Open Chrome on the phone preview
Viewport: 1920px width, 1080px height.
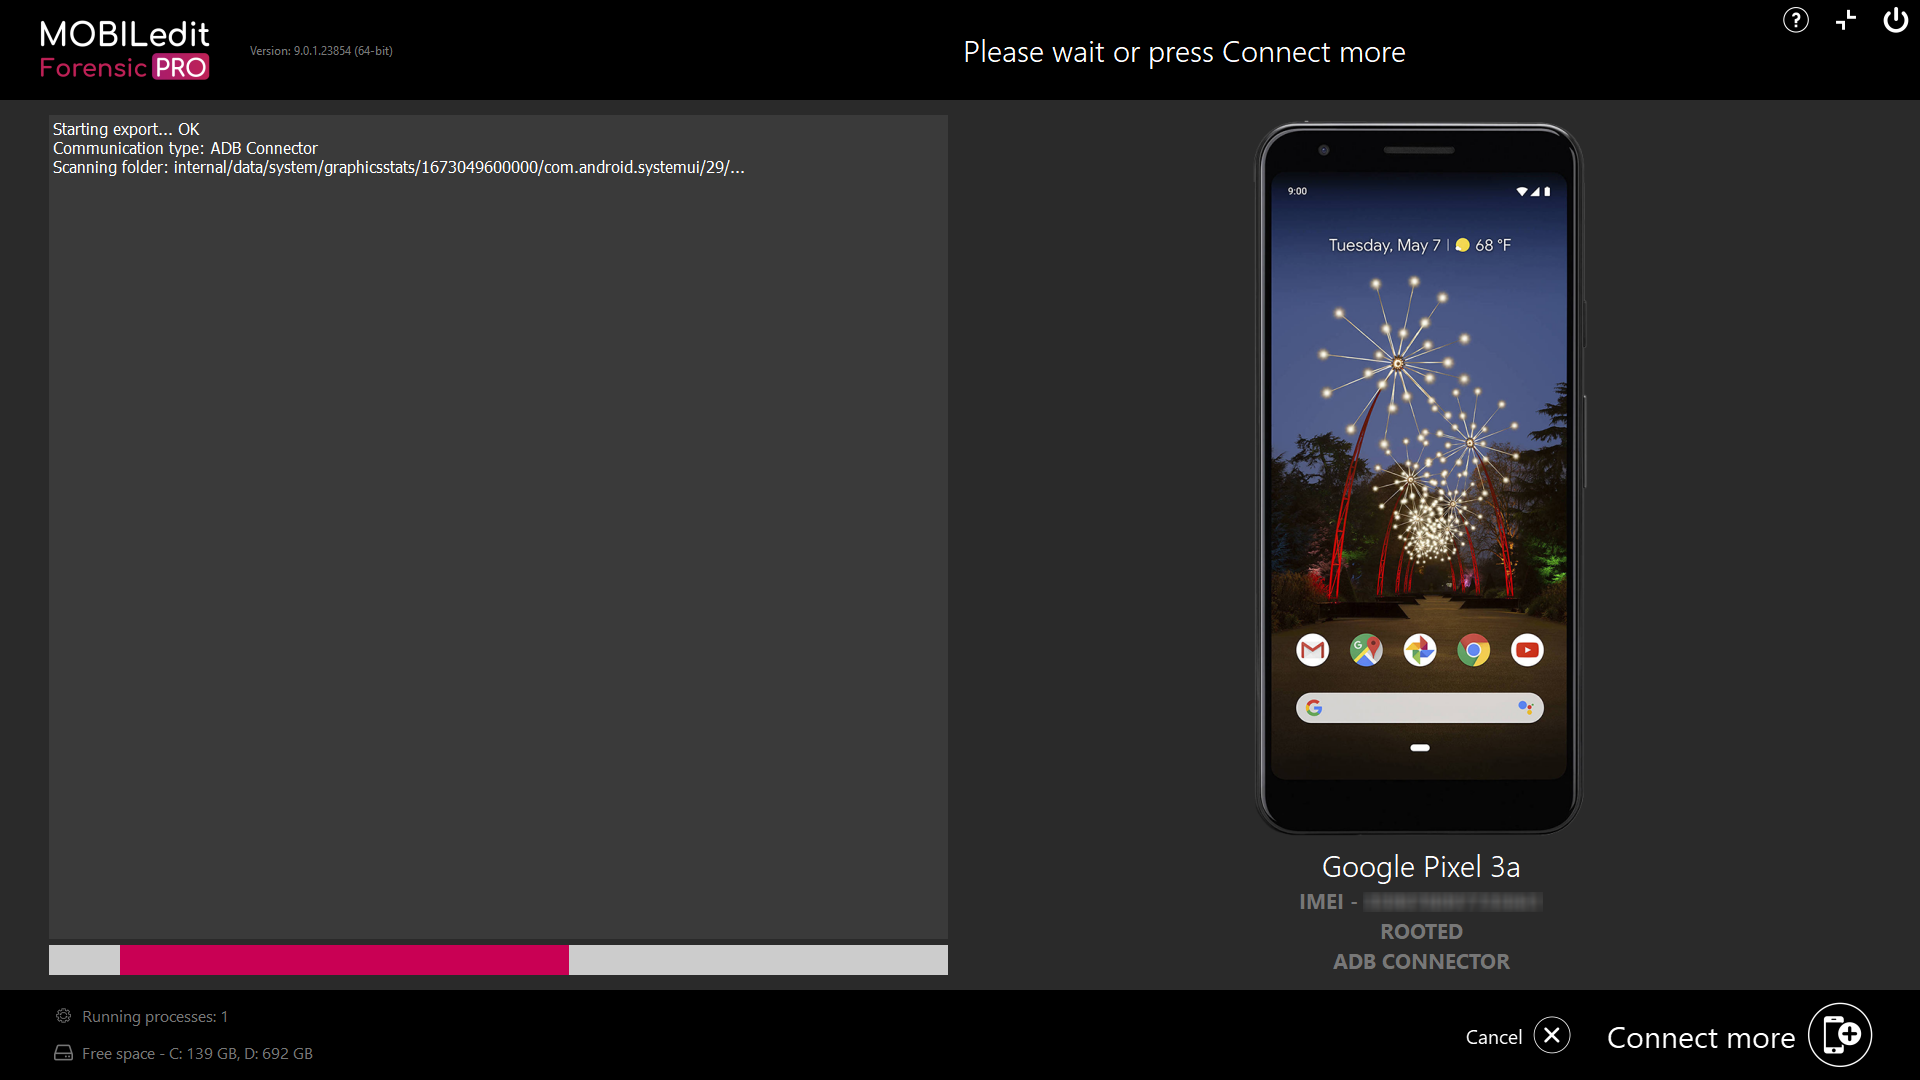(1474, 650)
